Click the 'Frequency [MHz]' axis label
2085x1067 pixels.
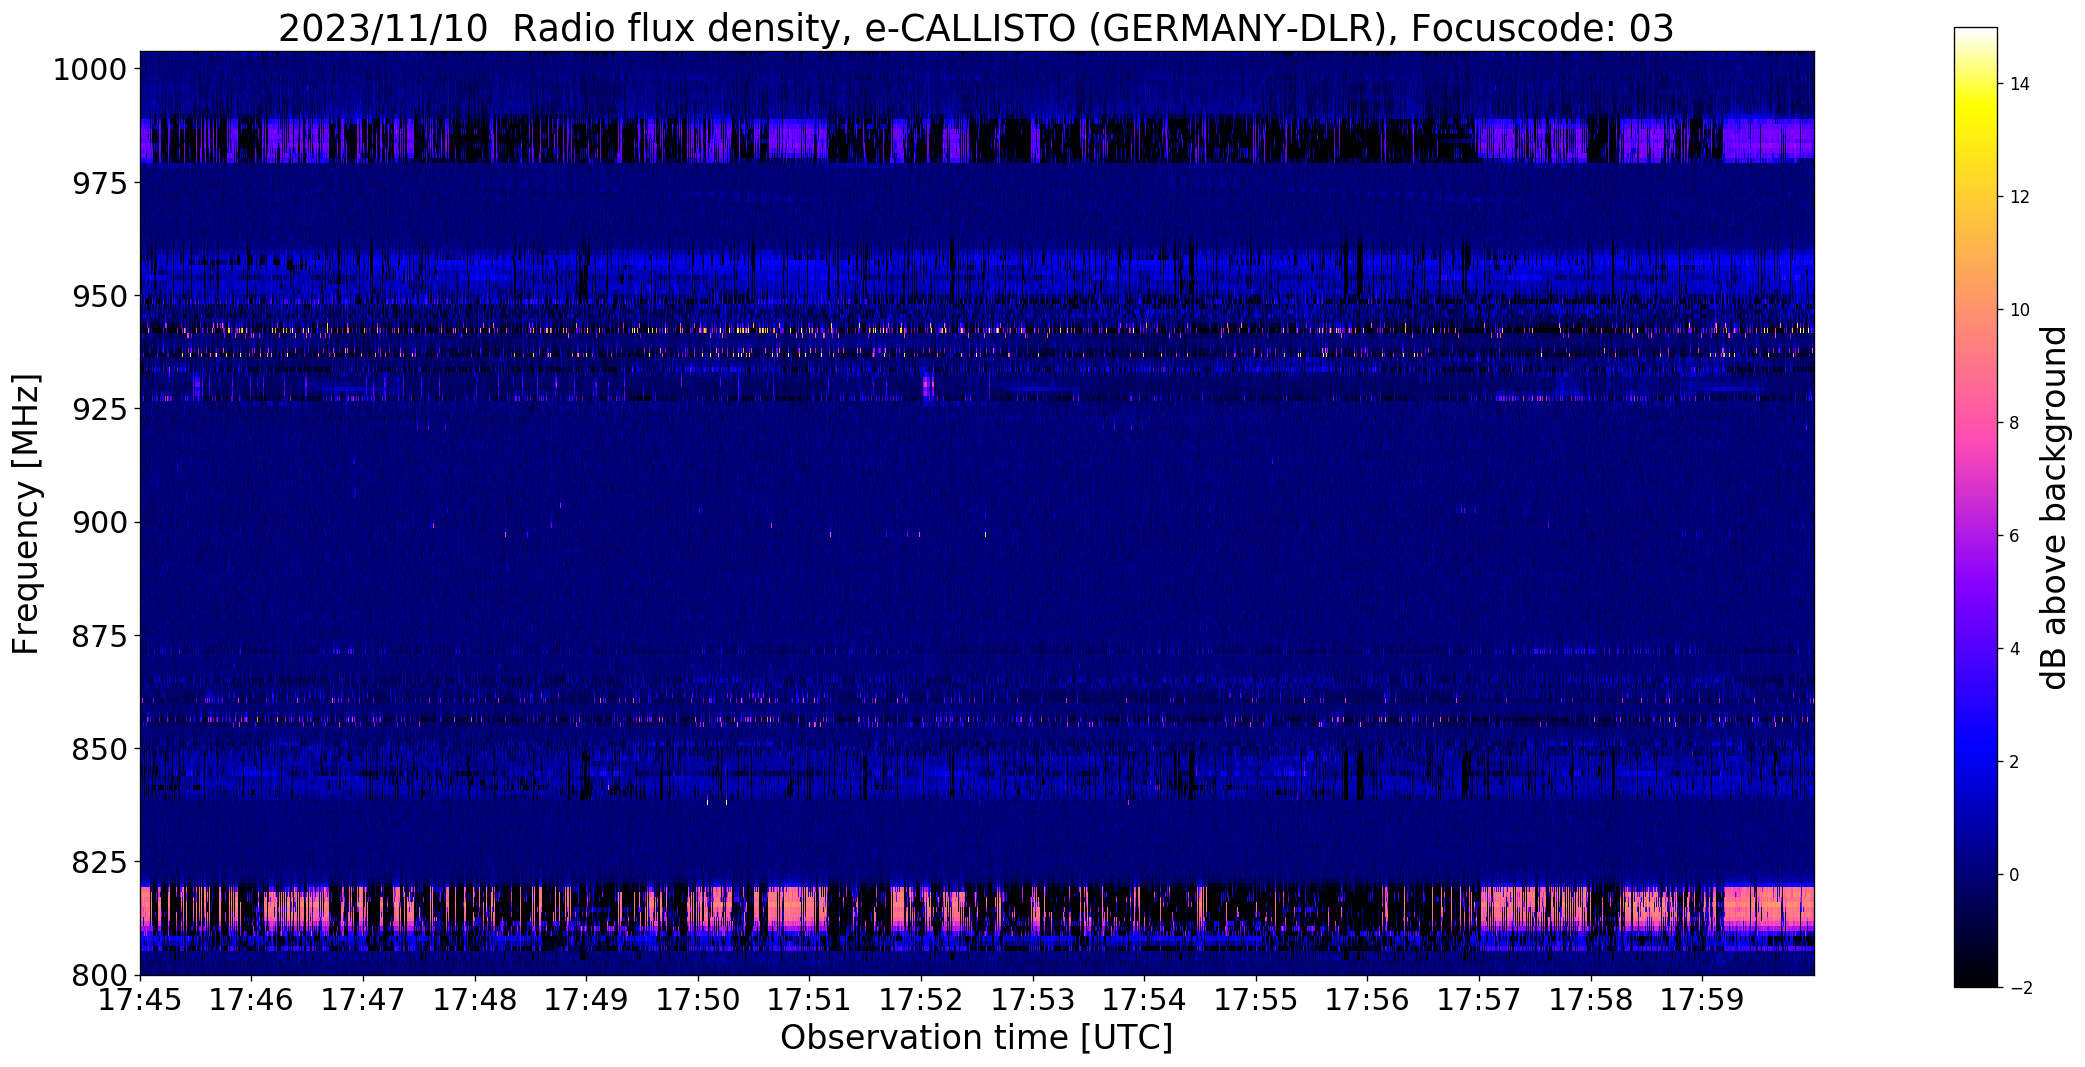click(x=27, y=514)
